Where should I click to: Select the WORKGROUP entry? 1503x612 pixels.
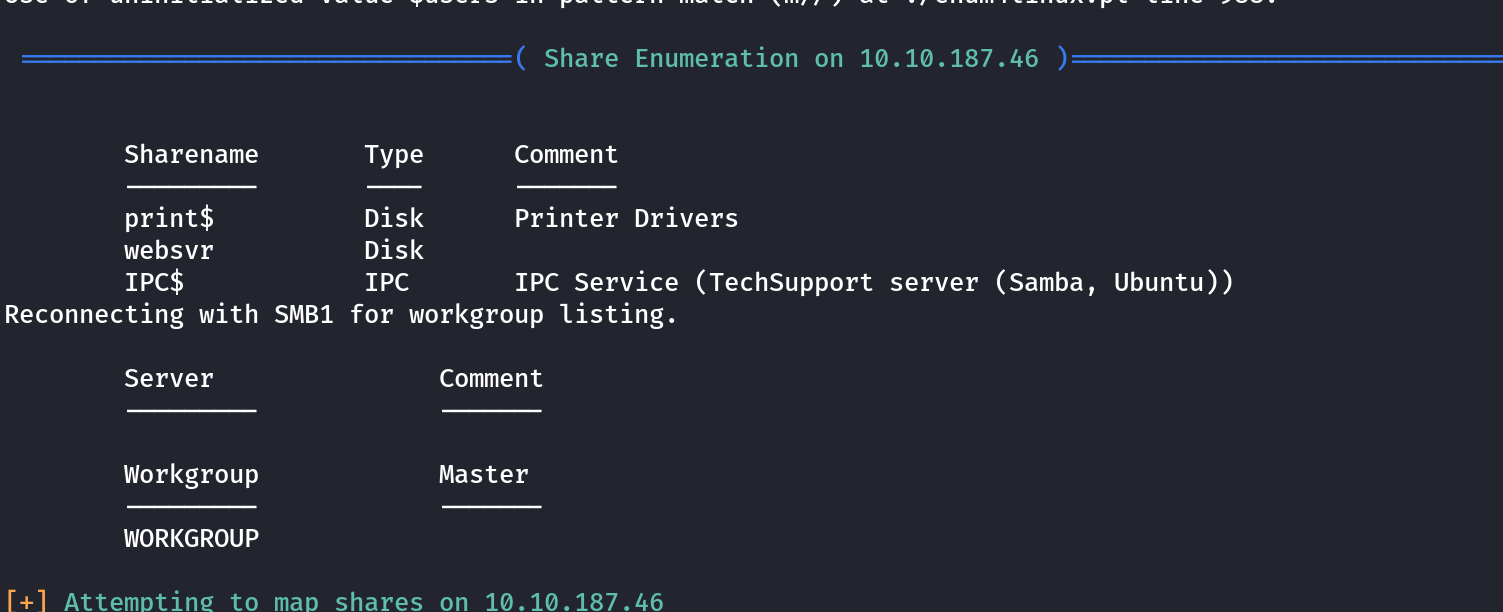191,539
